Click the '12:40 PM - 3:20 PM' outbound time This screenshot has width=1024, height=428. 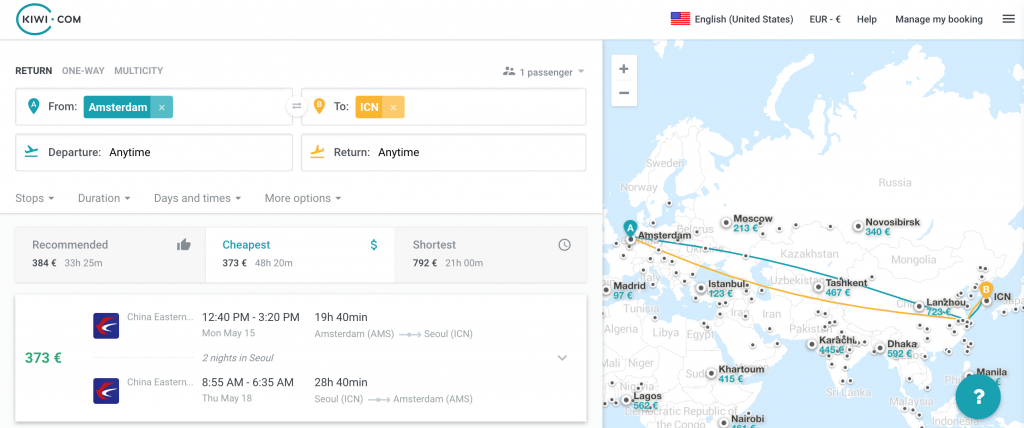tap(251, 318)
